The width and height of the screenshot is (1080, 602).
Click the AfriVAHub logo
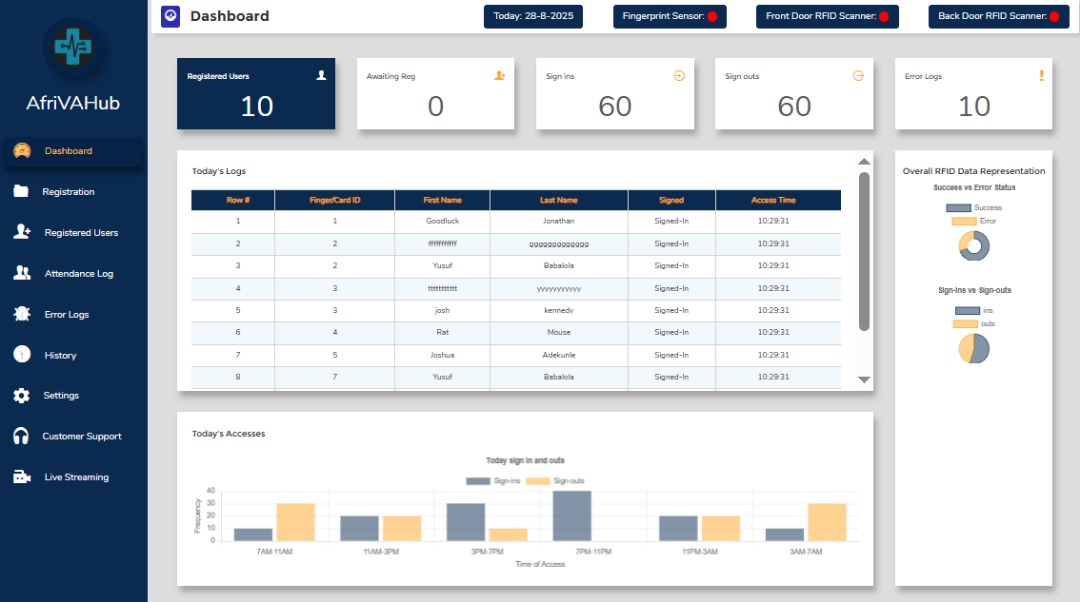[73, 47]
